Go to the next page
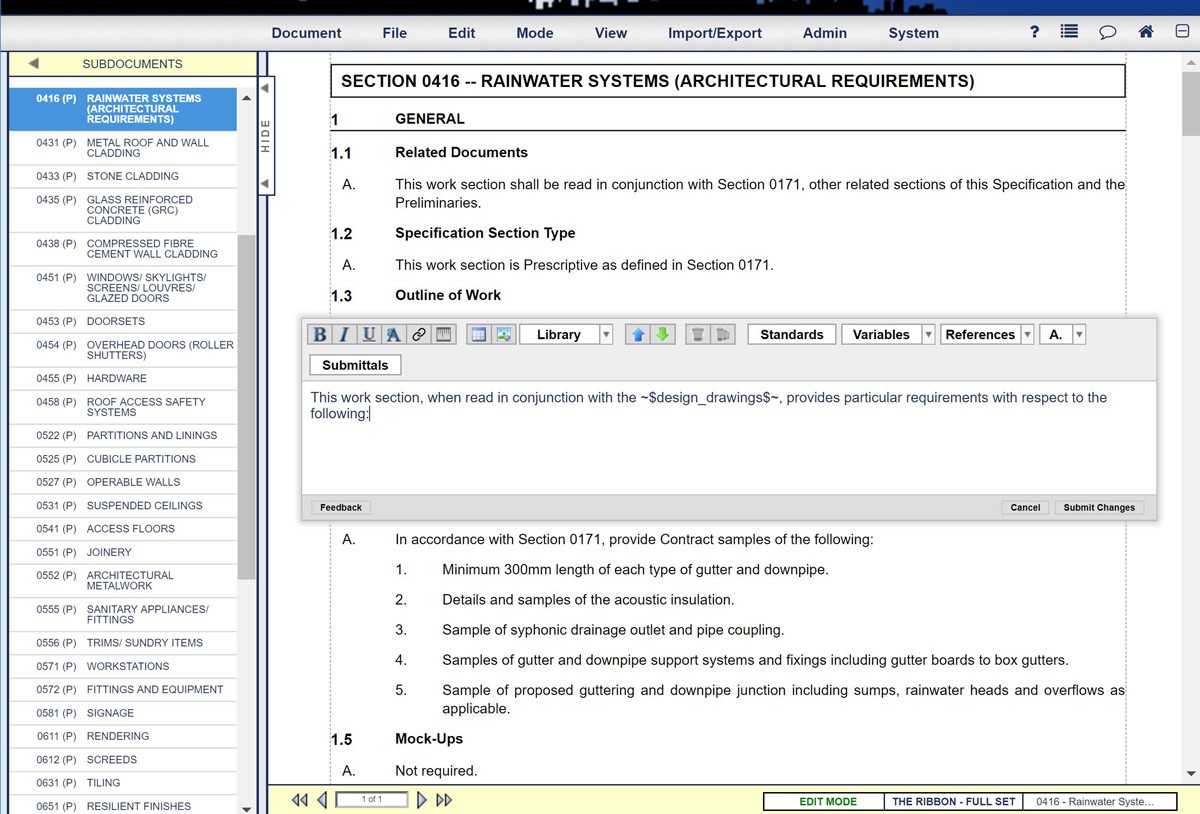This screenshot has width=1200, height=814. pos(422,800)
